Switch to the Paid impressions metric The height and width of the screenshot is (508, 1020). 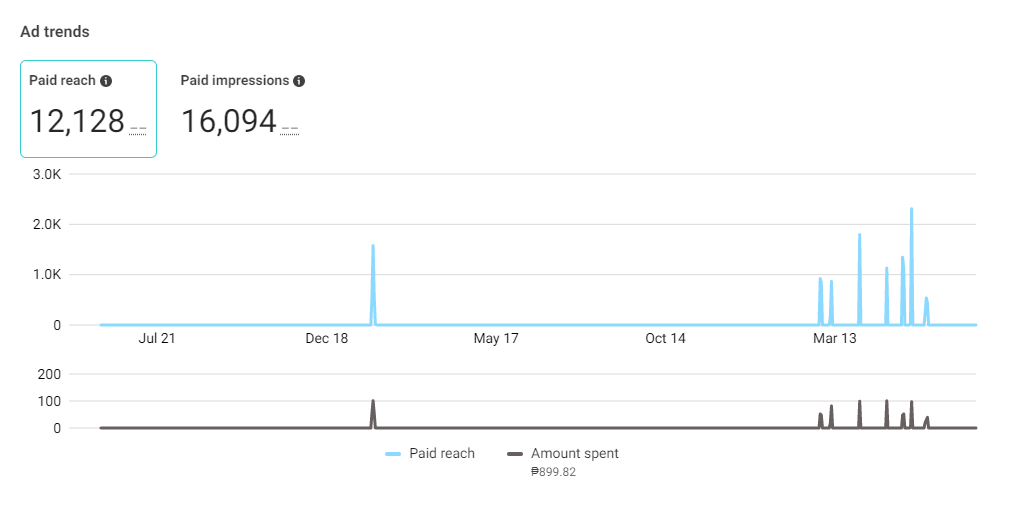click(243, 109)
